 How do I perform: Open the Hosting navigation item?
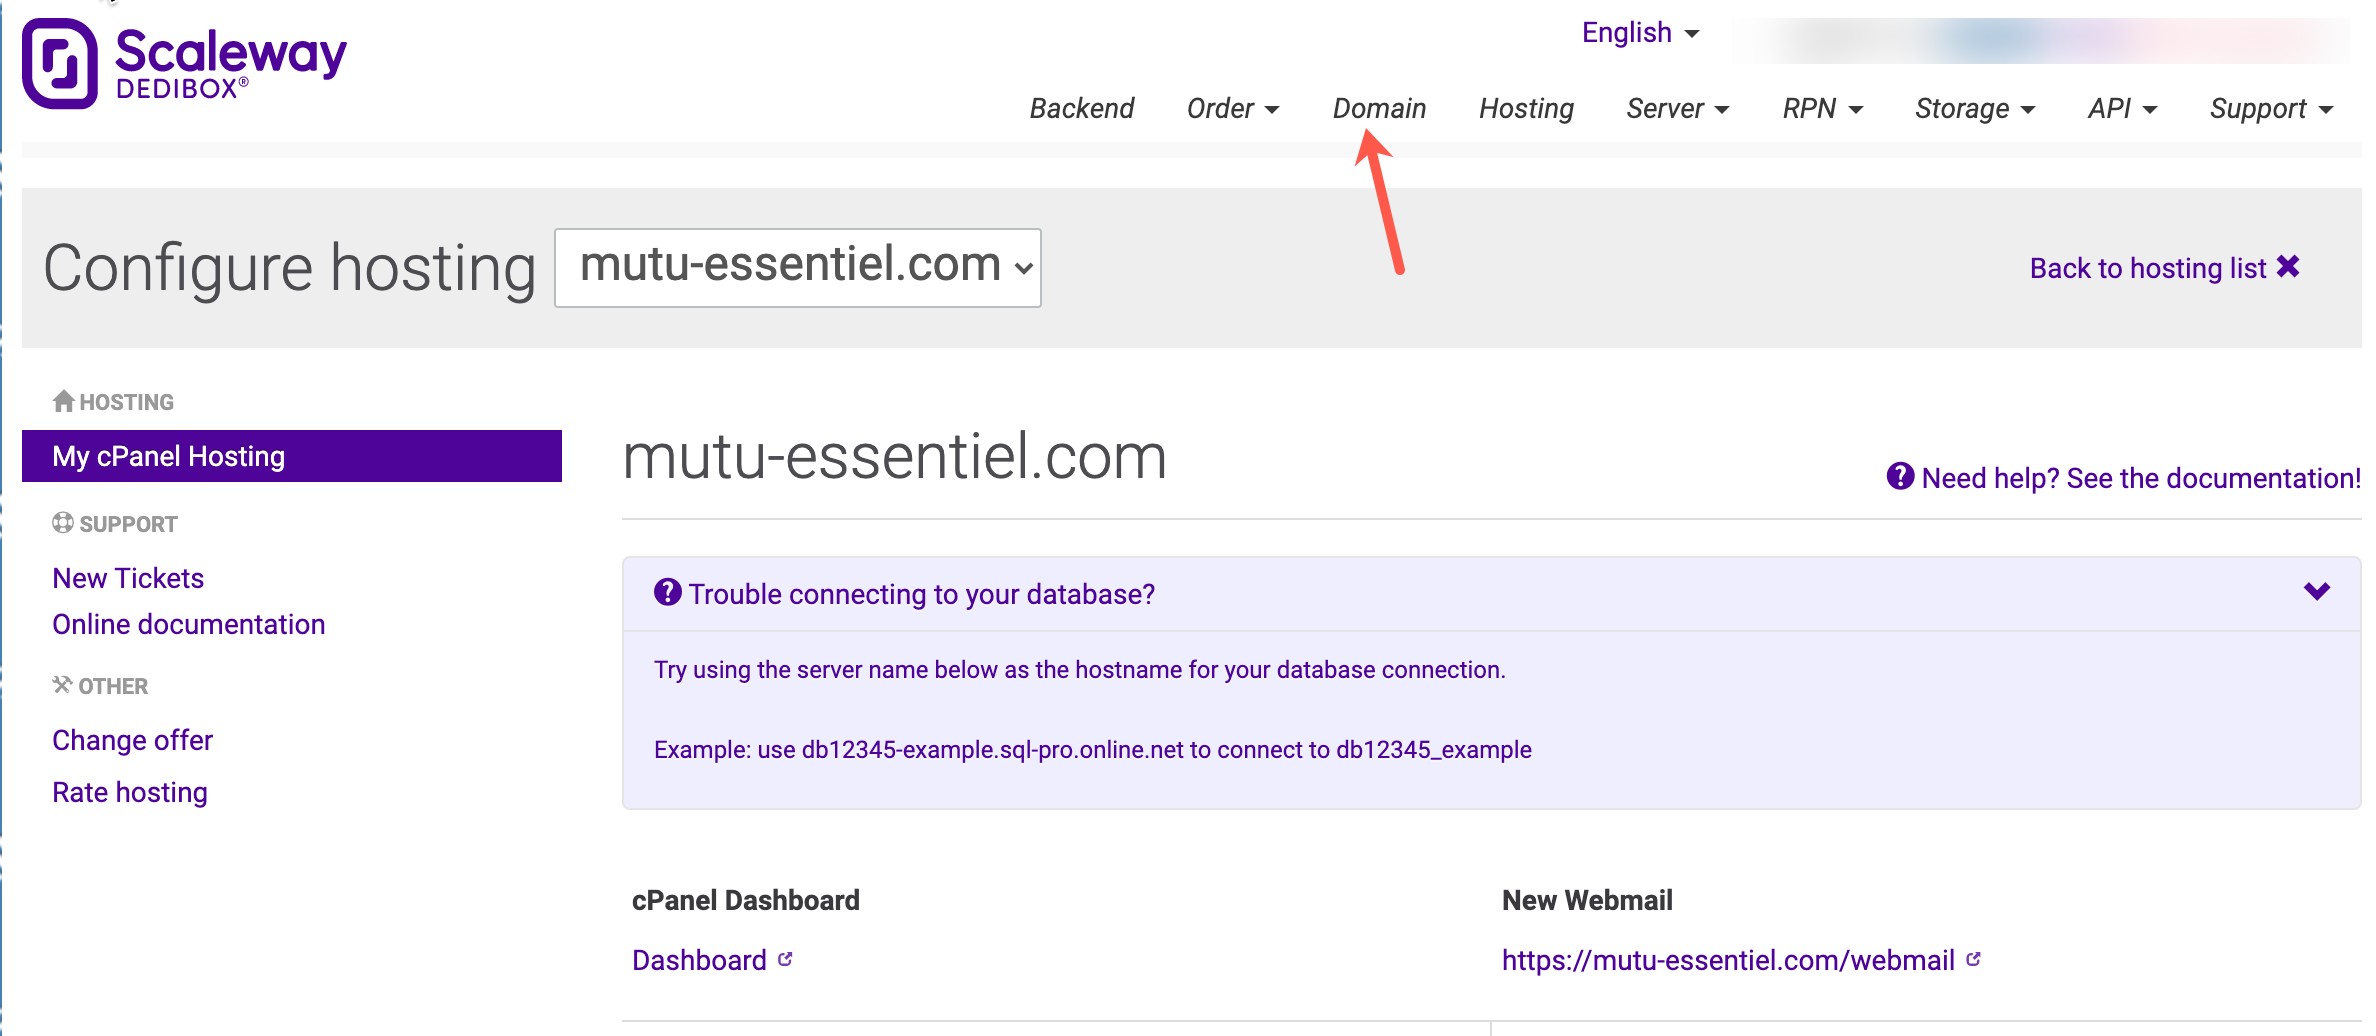1526,108
